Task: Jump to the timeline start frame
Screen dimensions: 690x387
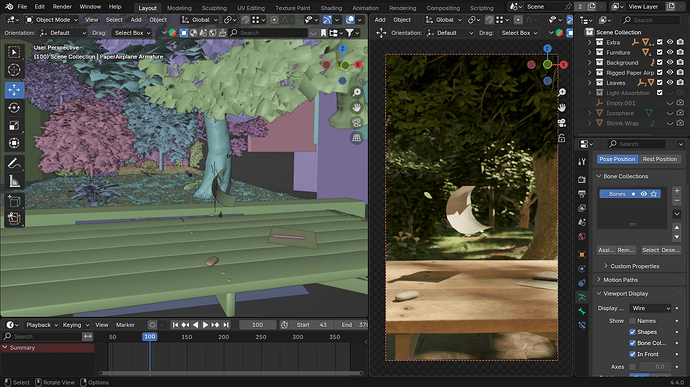Action: [175, 325]
